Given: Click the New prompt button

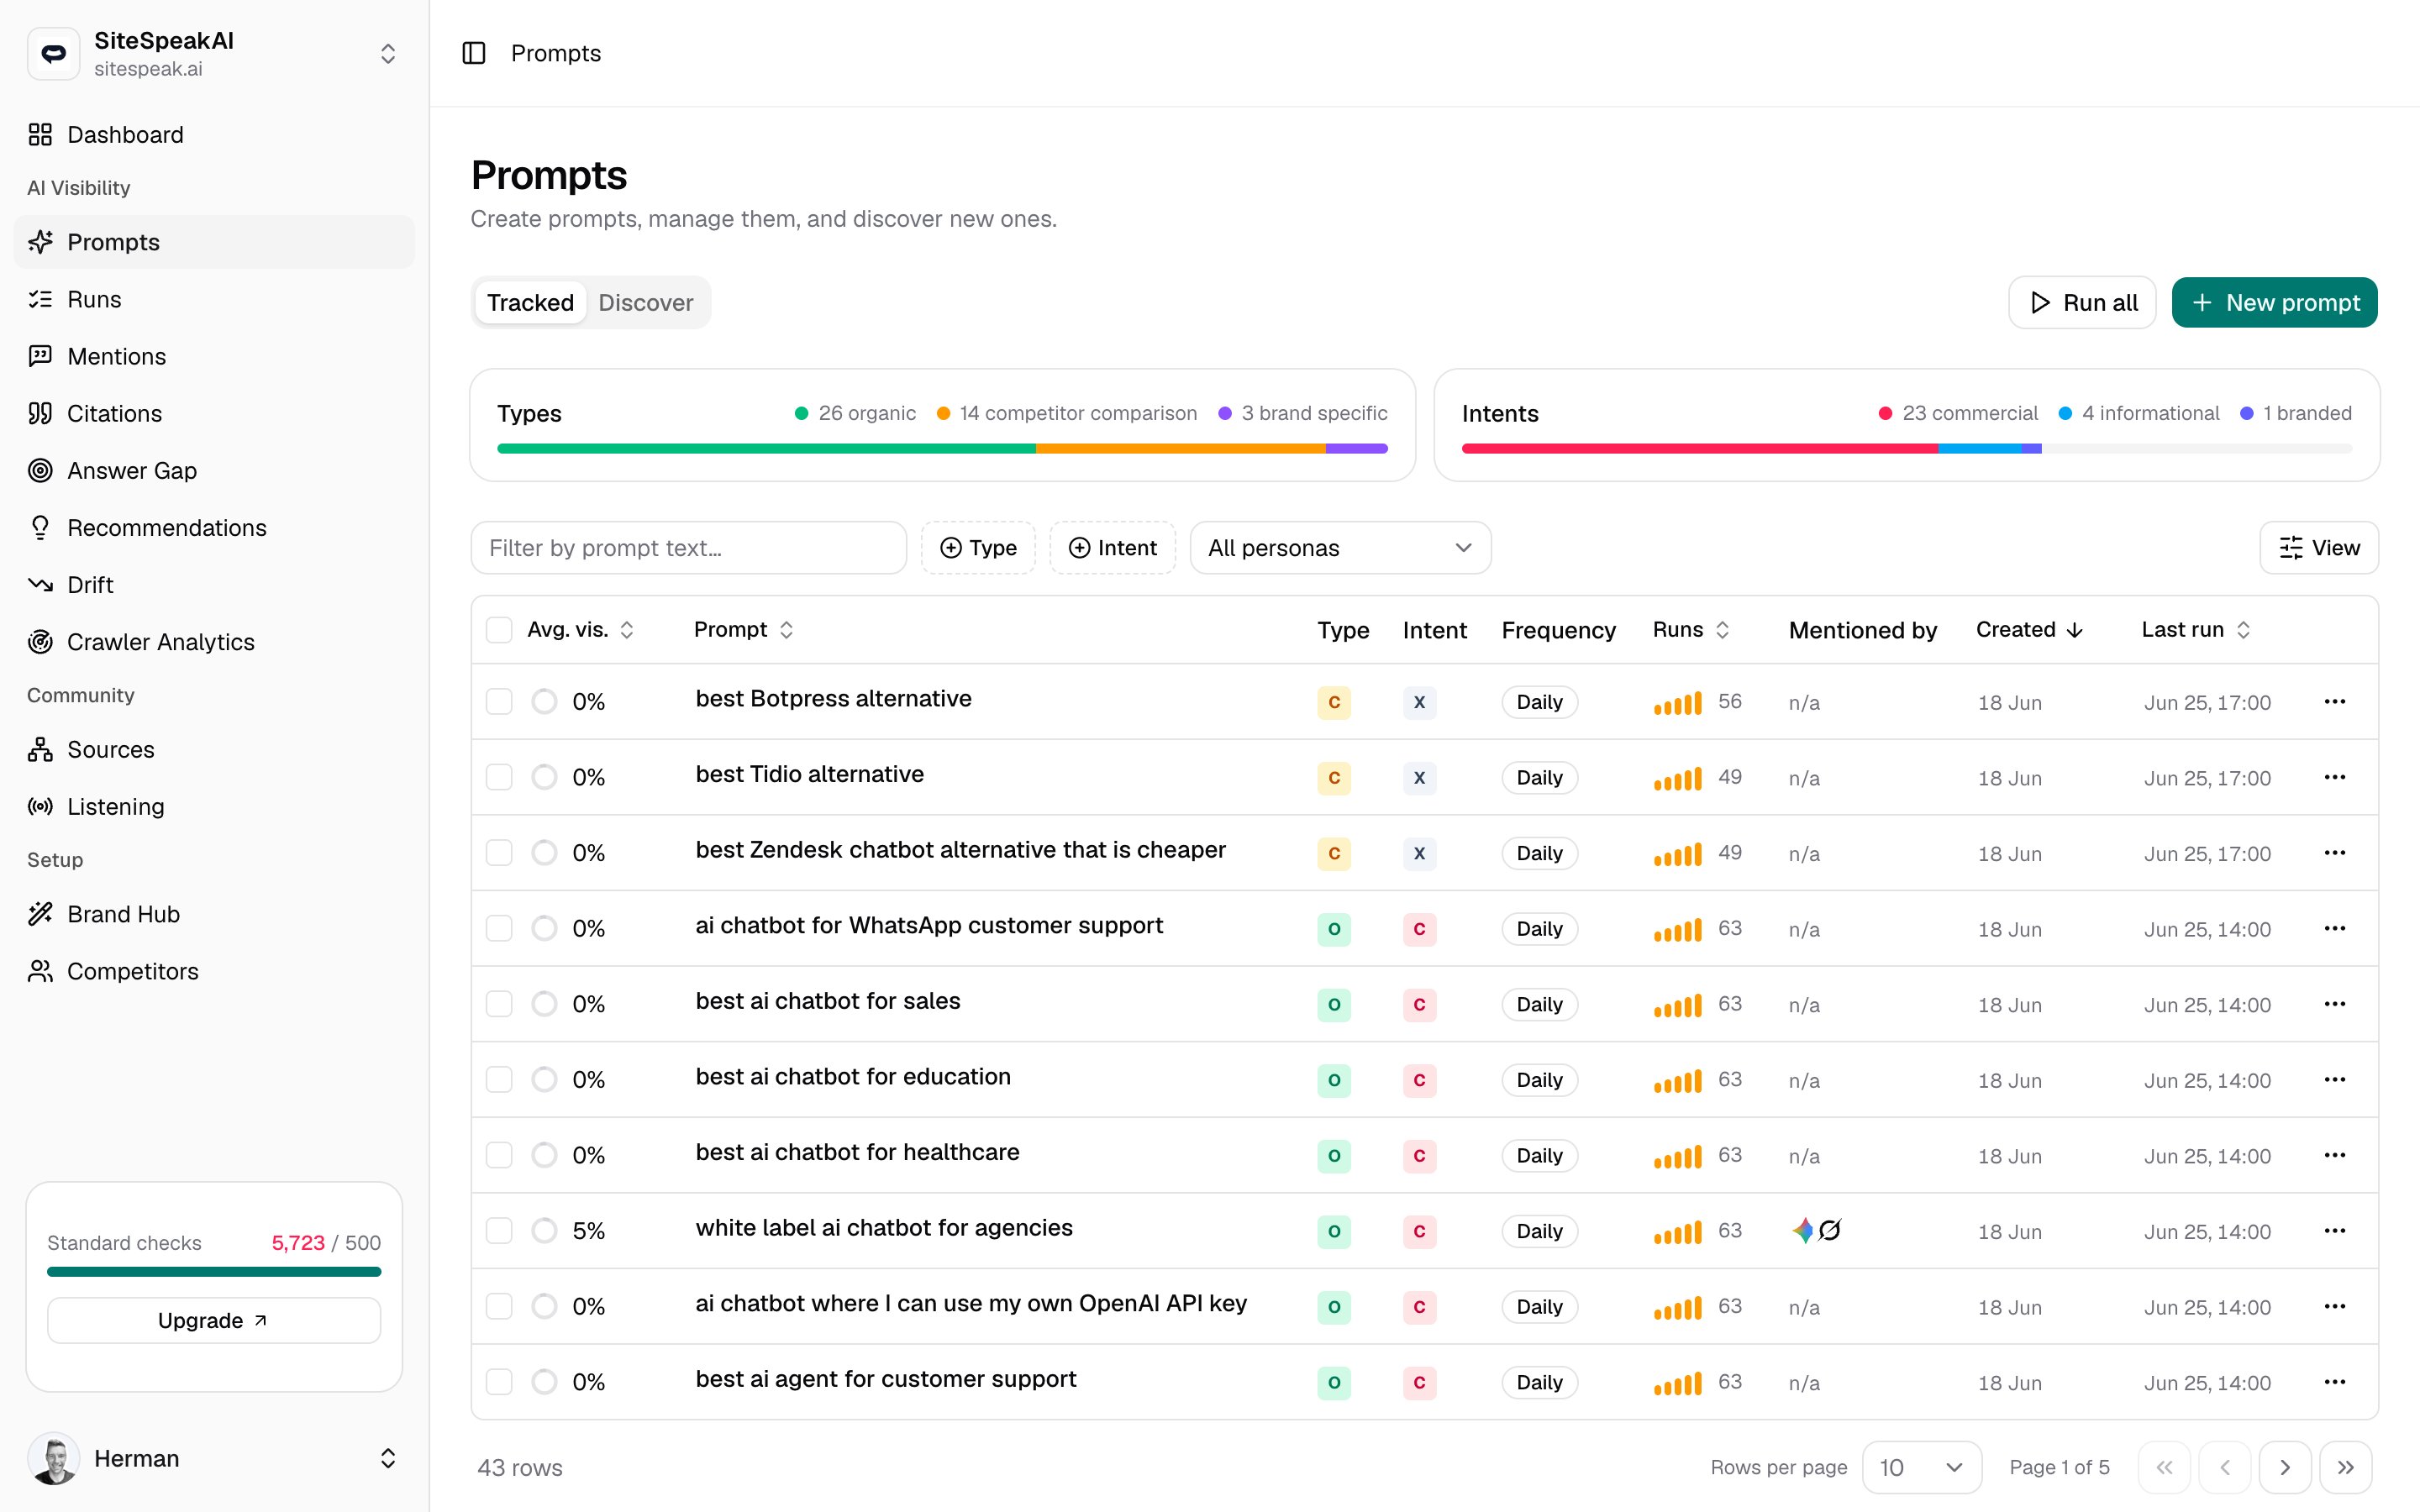Looking at the screenshot, I should pos(2274,302).
